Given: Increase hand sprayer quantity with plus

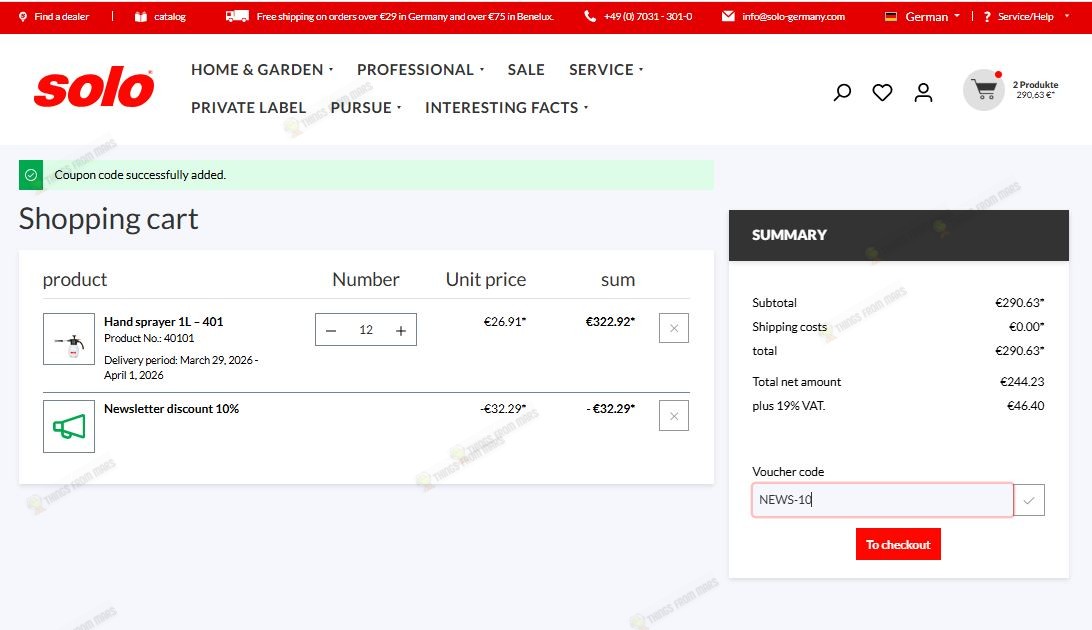Looking at the screenshot, I should 400,330.
